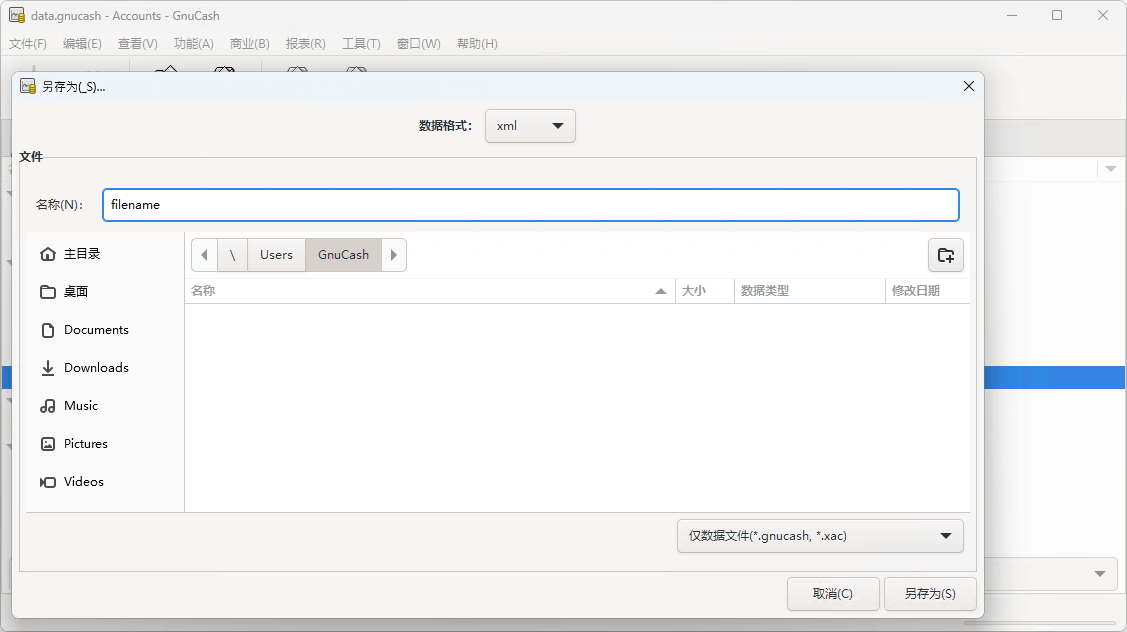Open Pictures in the sidebar
Screen dimensions: 1127x632
click(x=85, y=444)
